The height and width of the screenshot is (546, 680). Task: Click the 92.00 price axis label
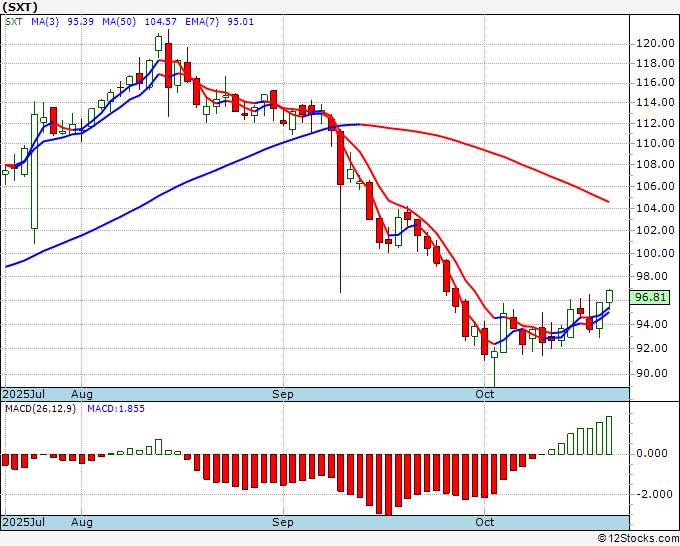(x=652, y=348)
